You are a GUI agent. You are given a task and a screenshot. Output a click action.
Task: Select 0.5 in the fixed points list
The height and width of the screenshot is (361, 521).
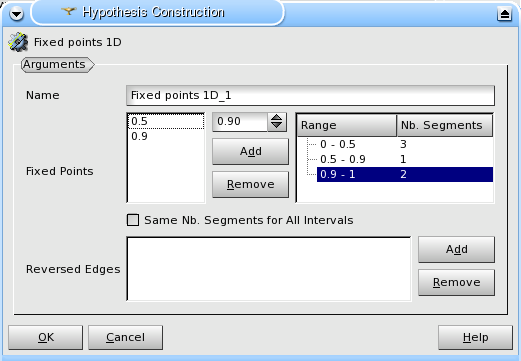[166, 121]
